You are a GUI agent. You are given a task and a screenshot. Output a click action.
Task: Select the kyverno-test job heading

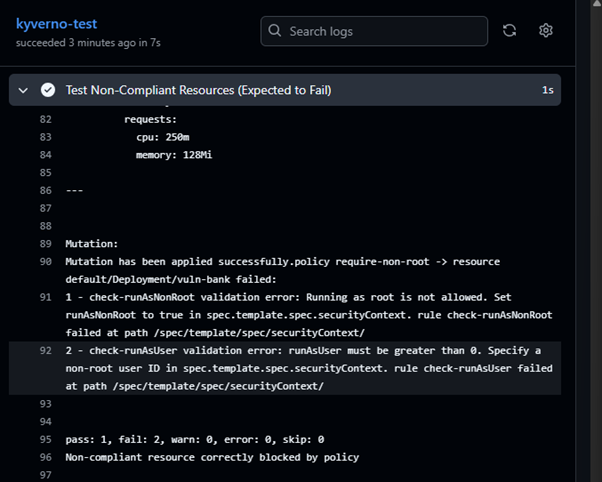click(x=57, y=22)
